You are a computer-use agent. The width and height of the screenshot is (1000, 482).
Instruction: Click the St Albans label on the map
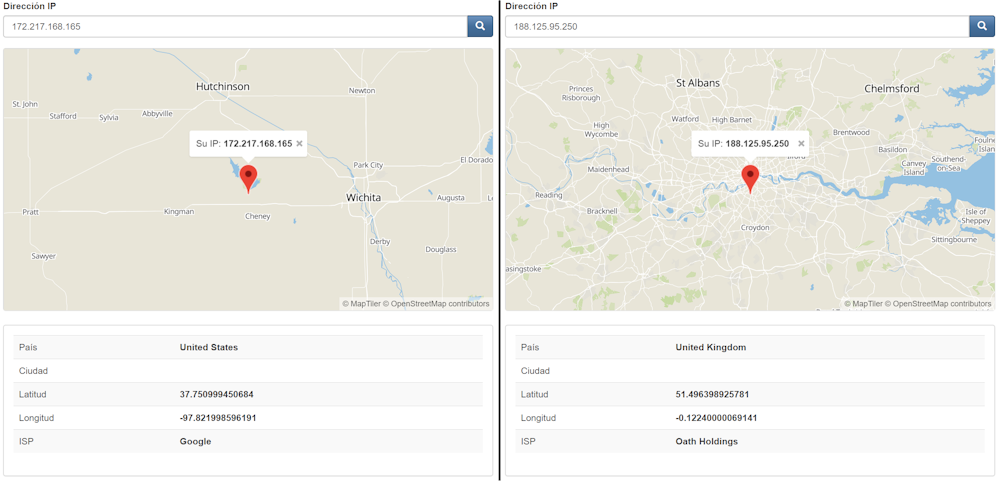click(x=698, y=83)
